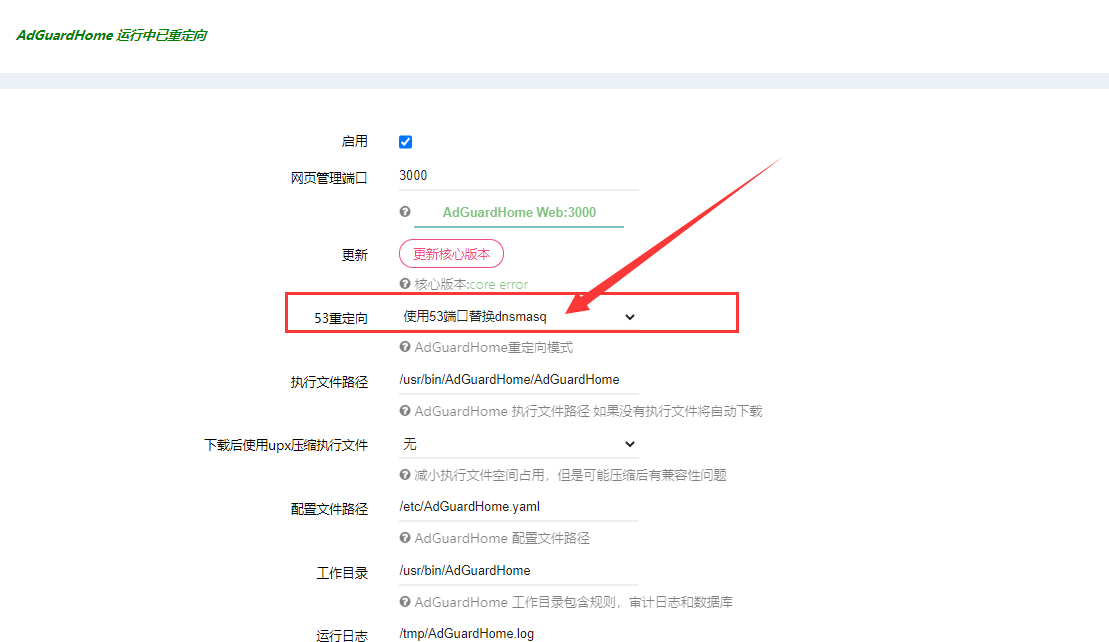This screenshot has height=642, width=1109.
Task: Open the AdGuardHome Web:3000 link
Action: pos(518,212)
